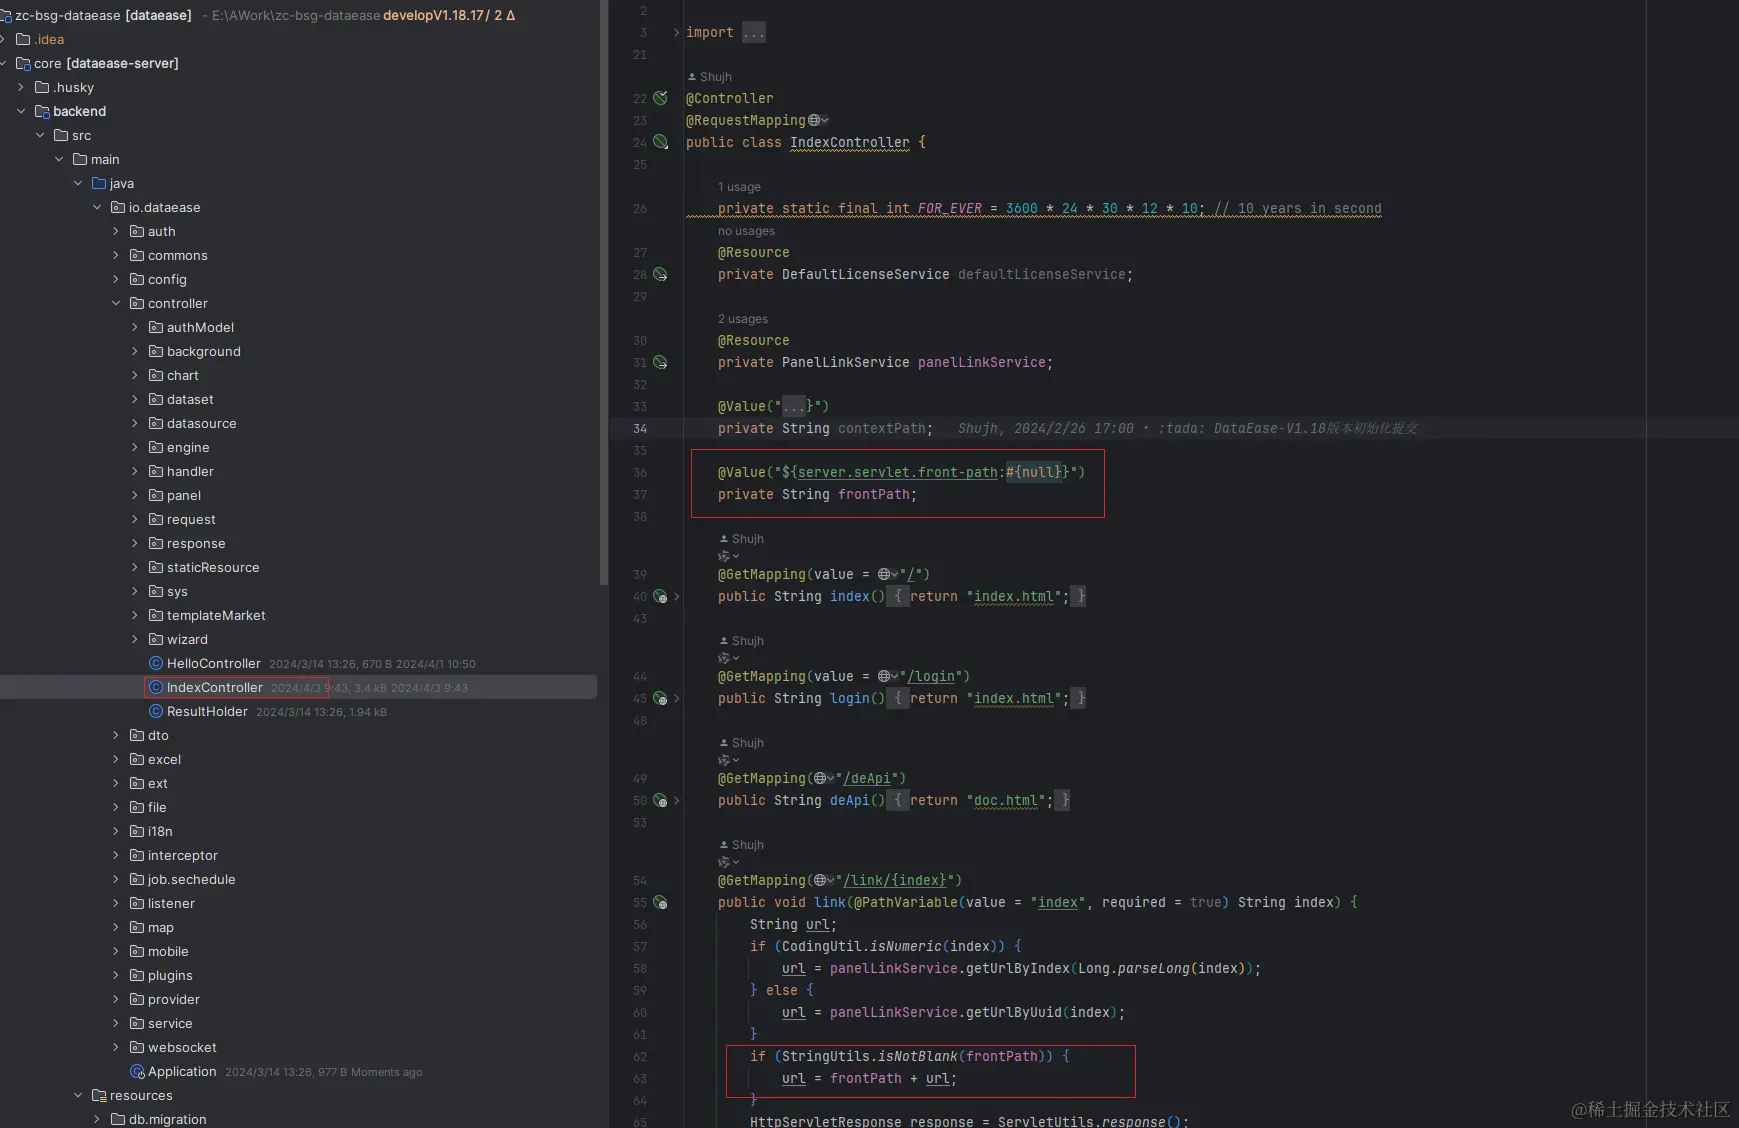Click HelloController class icon in tree

[x=156, y=663]
